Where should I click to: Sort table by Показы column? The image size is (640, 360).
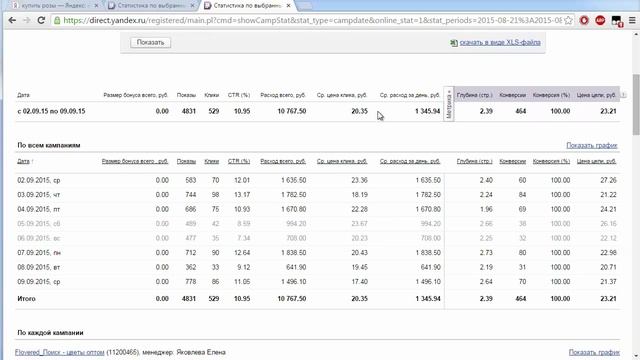[186, 161]
